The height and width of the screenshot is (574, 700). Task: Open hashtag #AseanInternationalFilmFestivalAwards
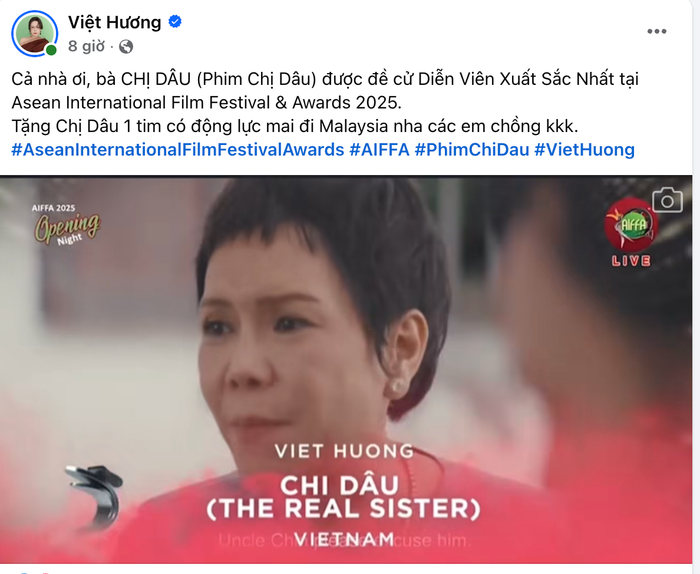[178, 150]
